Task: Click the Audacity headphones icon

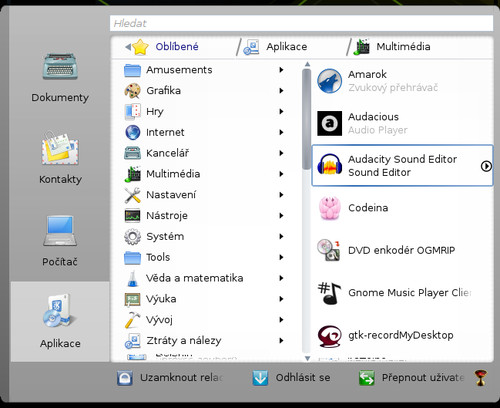Action: [329, 165]
